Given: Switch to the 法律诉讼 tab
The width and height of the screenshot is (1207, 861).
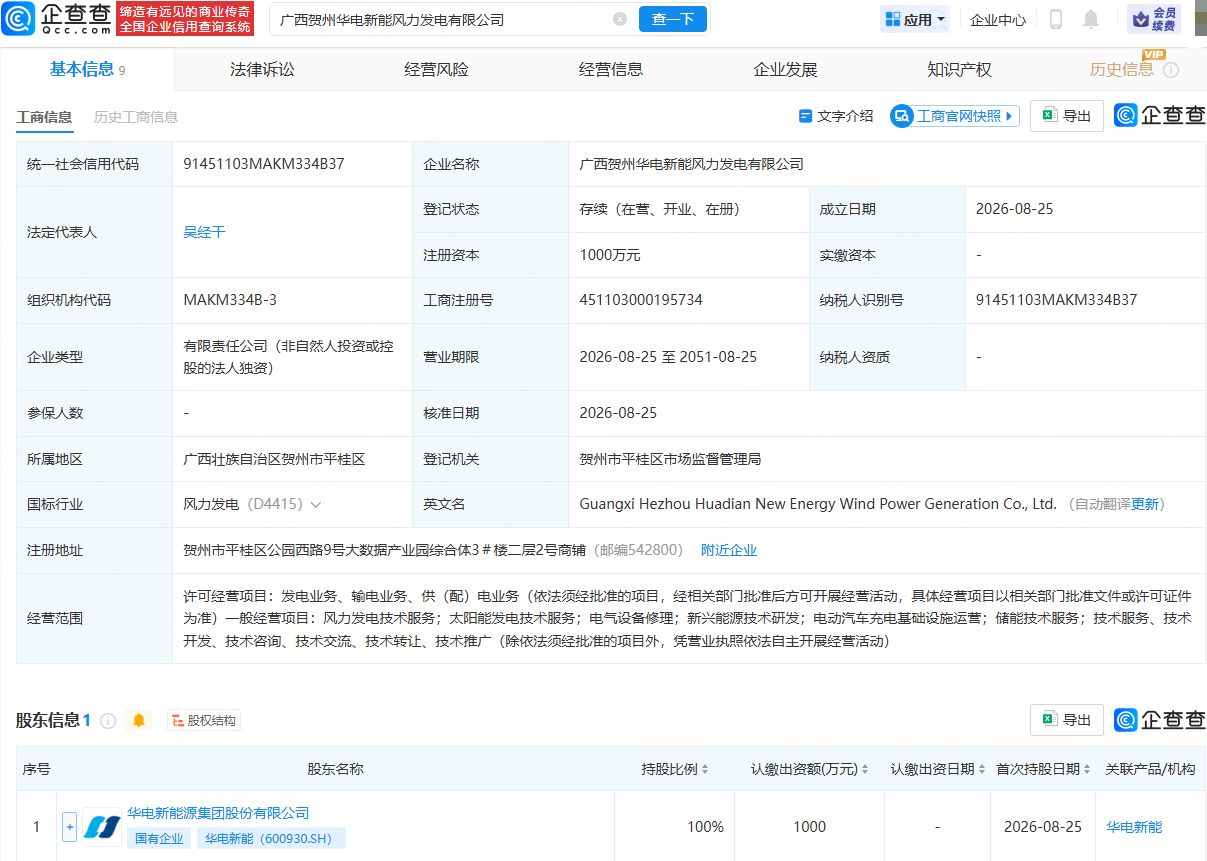Looking at the screenshot, I should (x=262, y=69).
